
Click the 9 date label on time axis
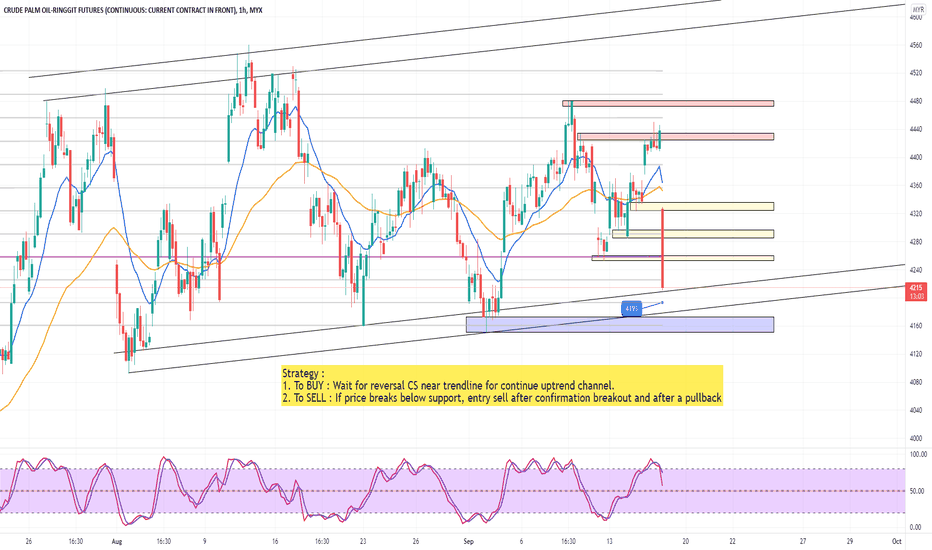(x=204, y=542)
